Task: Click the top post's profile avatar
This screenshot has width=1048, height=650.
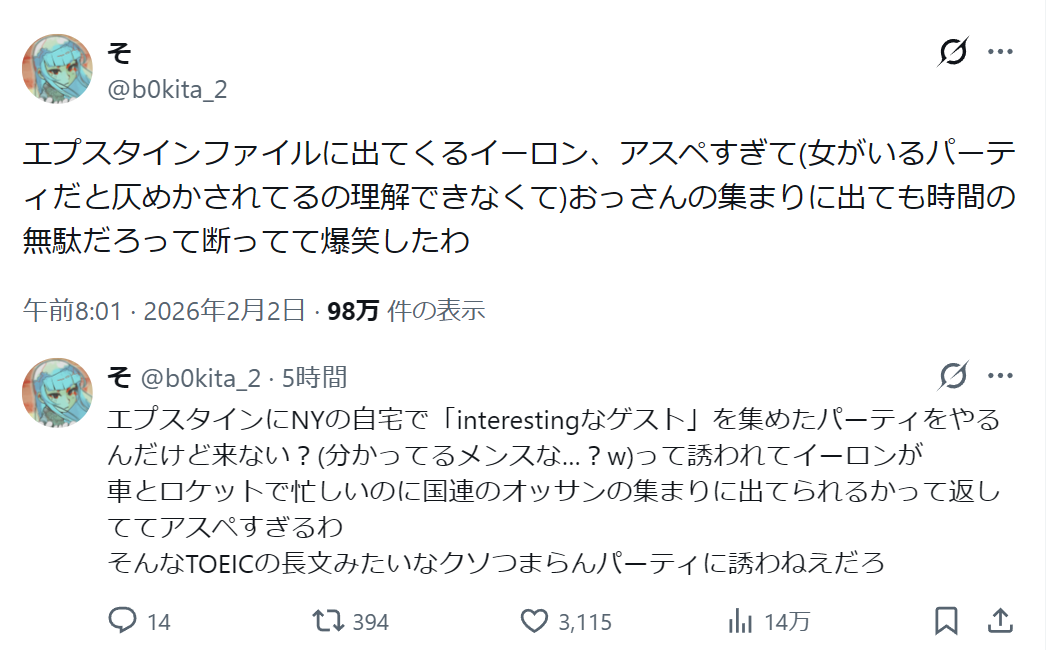Action: pos(57,69)
